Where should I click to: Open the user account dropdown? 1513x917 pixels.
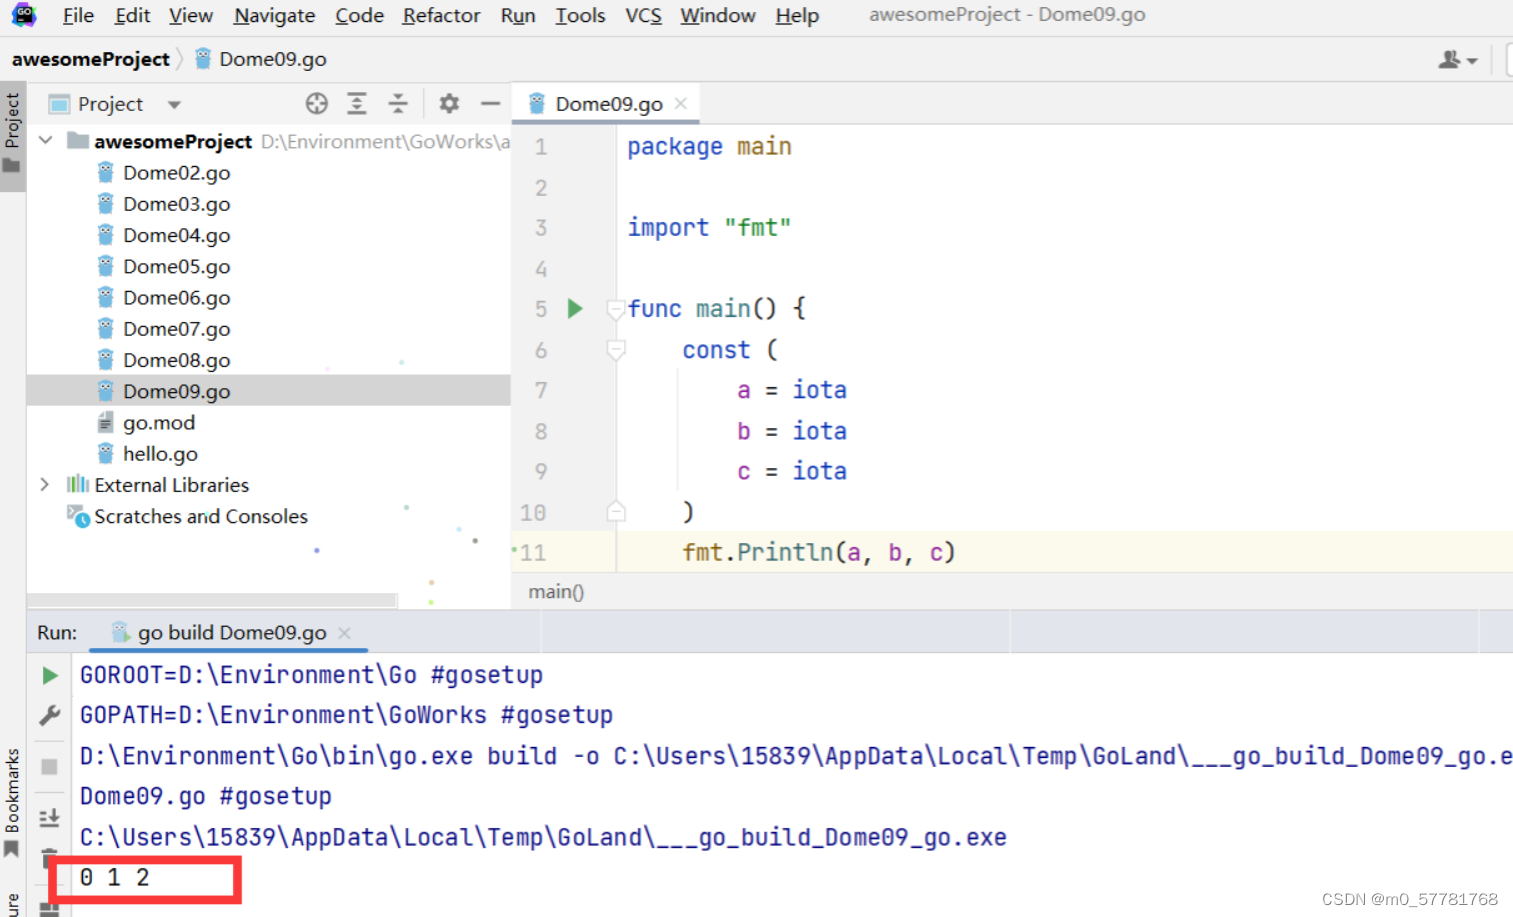pyautogui.click(x=1458, y=60)
